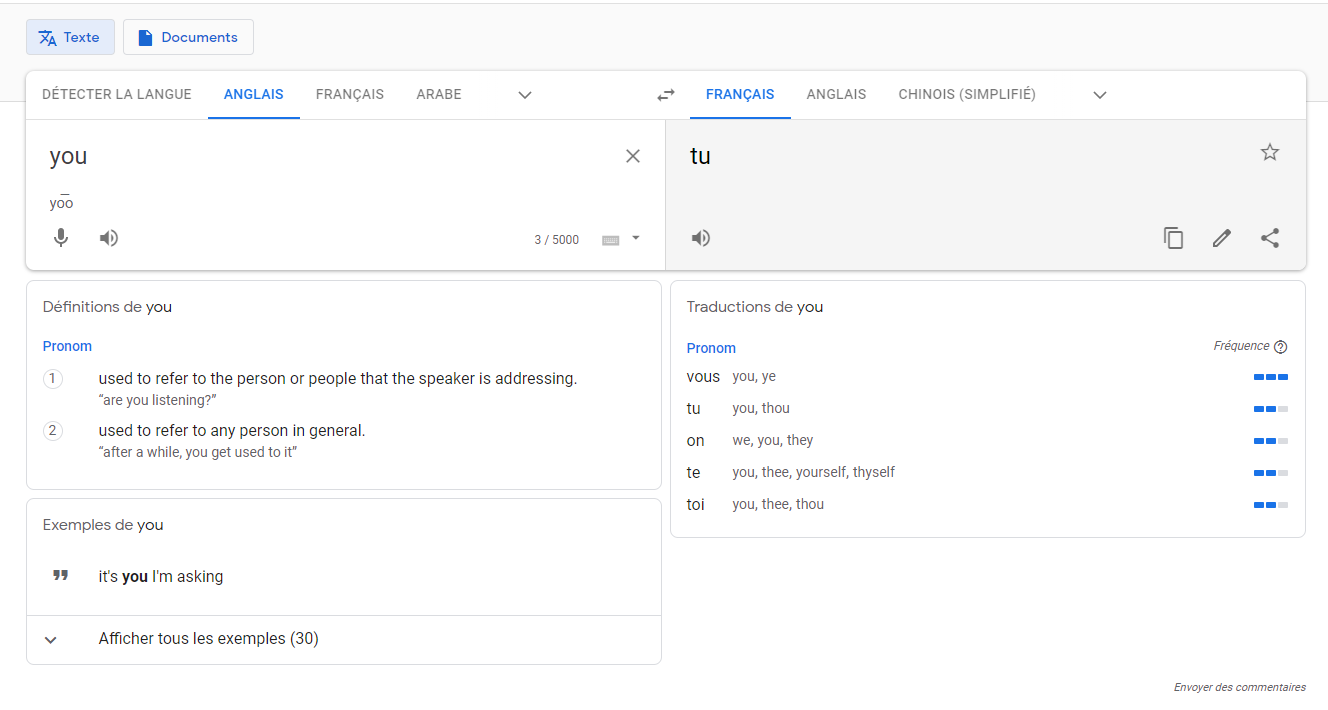Expand more target languages chevron
Viewport: 1328px width, 710px height.
[1100, 95]
